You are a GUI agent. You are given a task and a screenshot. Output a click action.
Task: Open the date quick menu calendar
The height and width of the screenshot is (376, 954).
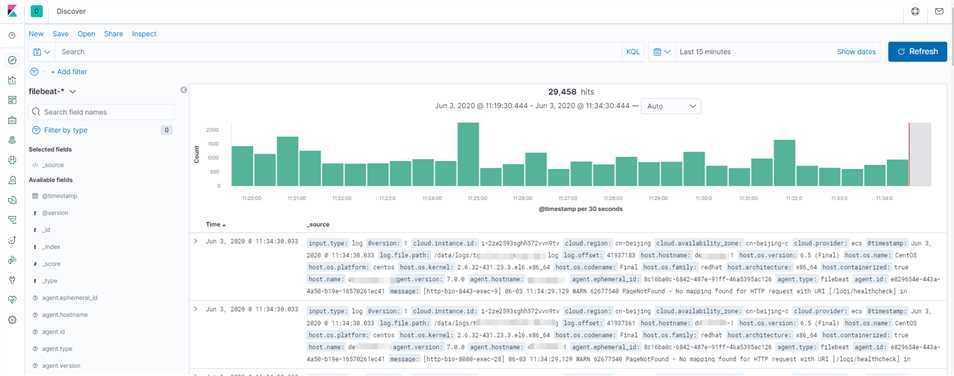[x=661, y=52]
